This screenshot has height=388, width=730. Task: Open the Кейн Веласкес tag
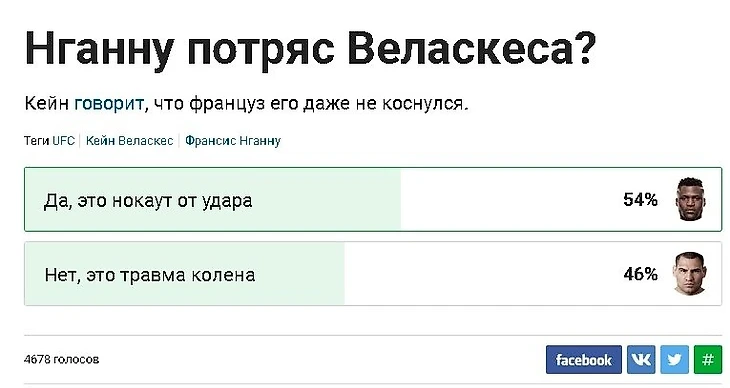click(129, 140)
